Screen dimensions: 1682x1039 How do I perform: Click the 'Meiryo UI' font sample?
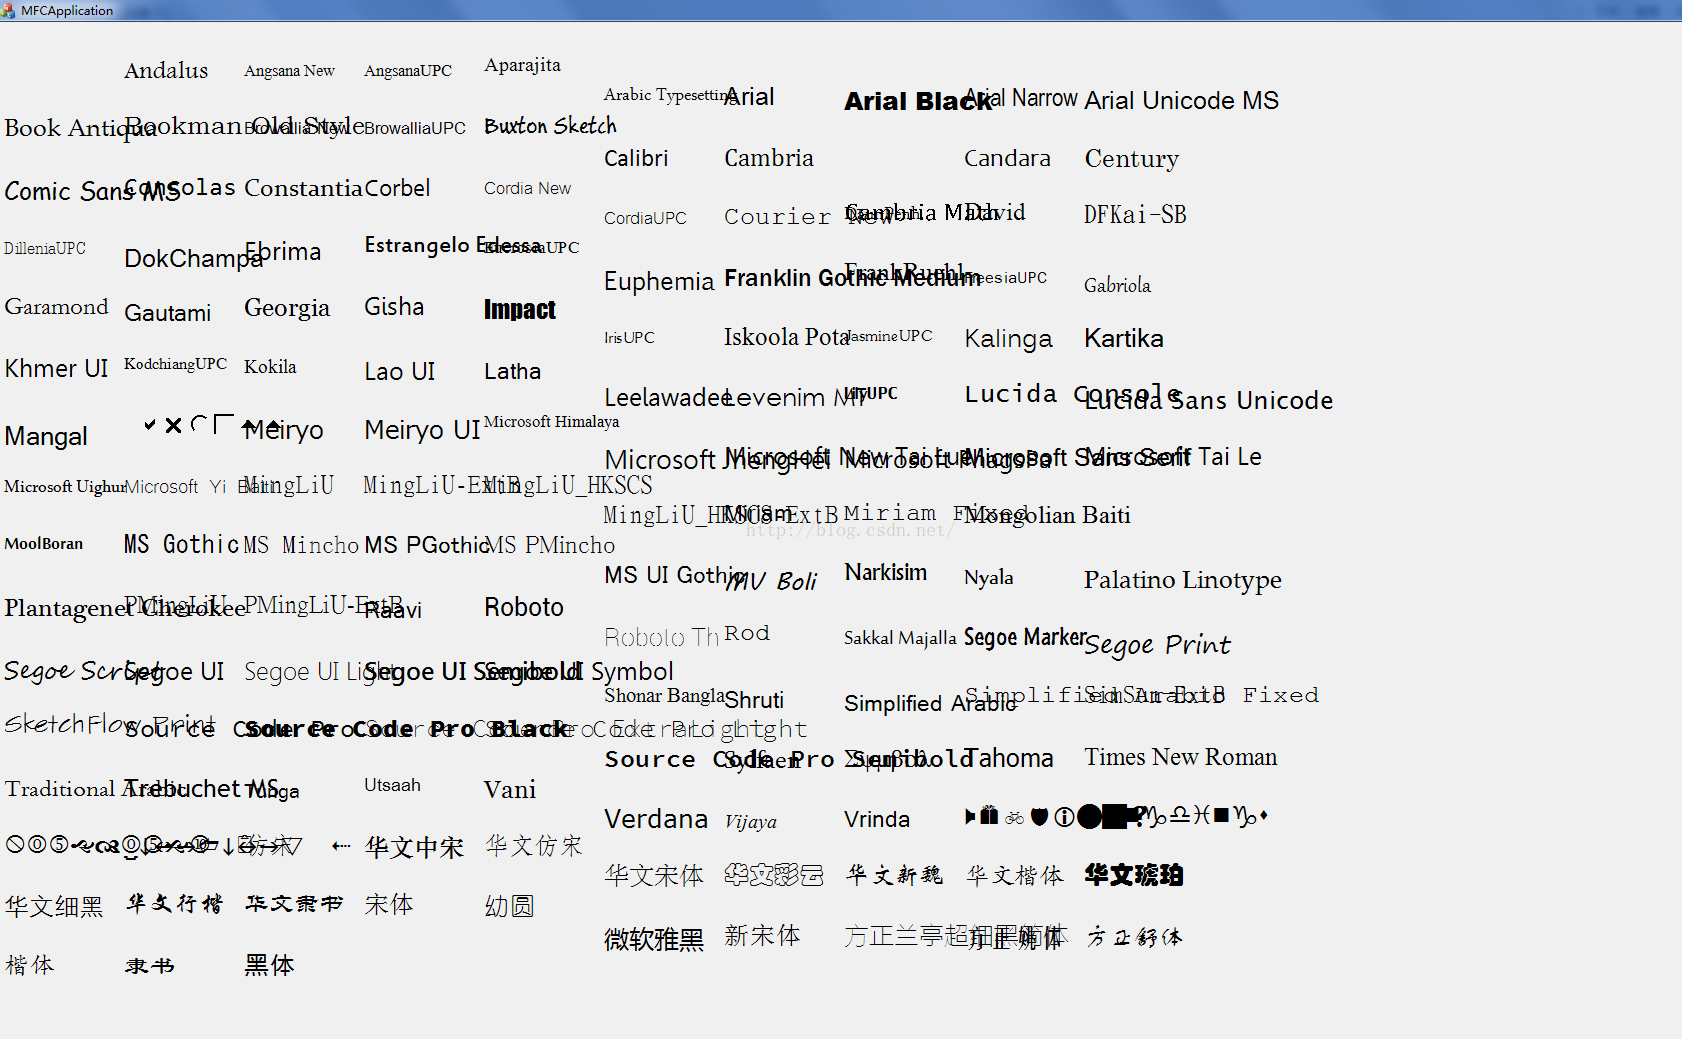(x=422, y=430)
